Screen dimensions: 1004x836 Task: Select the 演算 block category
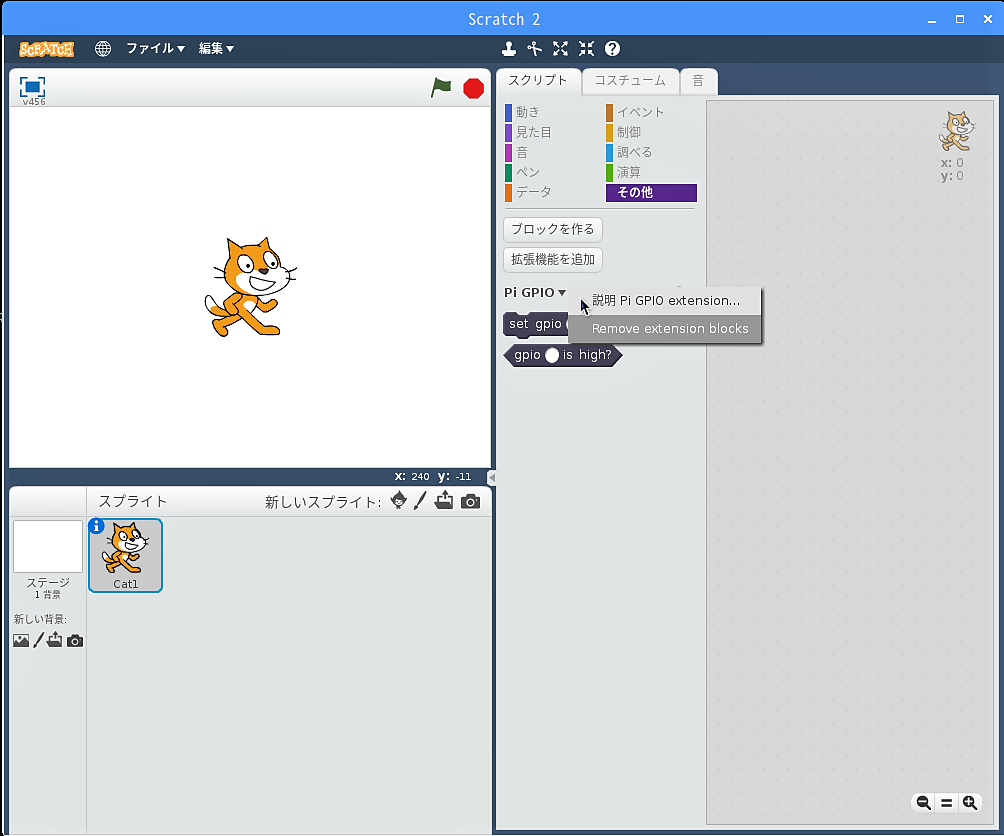[629, 172]
